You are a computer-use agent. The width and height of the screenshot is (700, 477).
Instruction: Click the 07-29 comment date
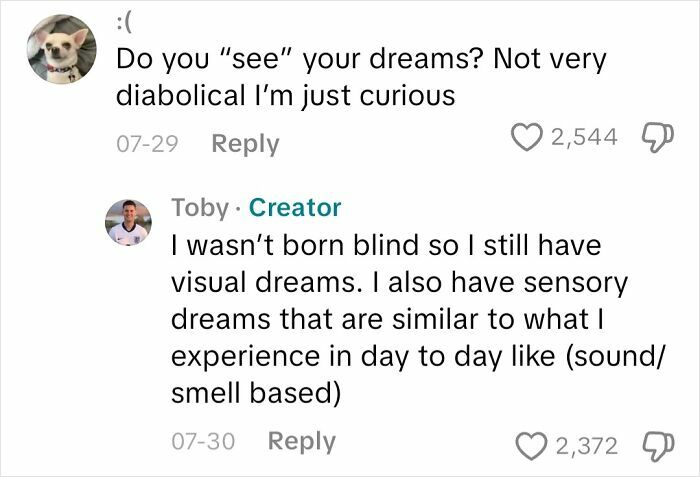point(146,144)
